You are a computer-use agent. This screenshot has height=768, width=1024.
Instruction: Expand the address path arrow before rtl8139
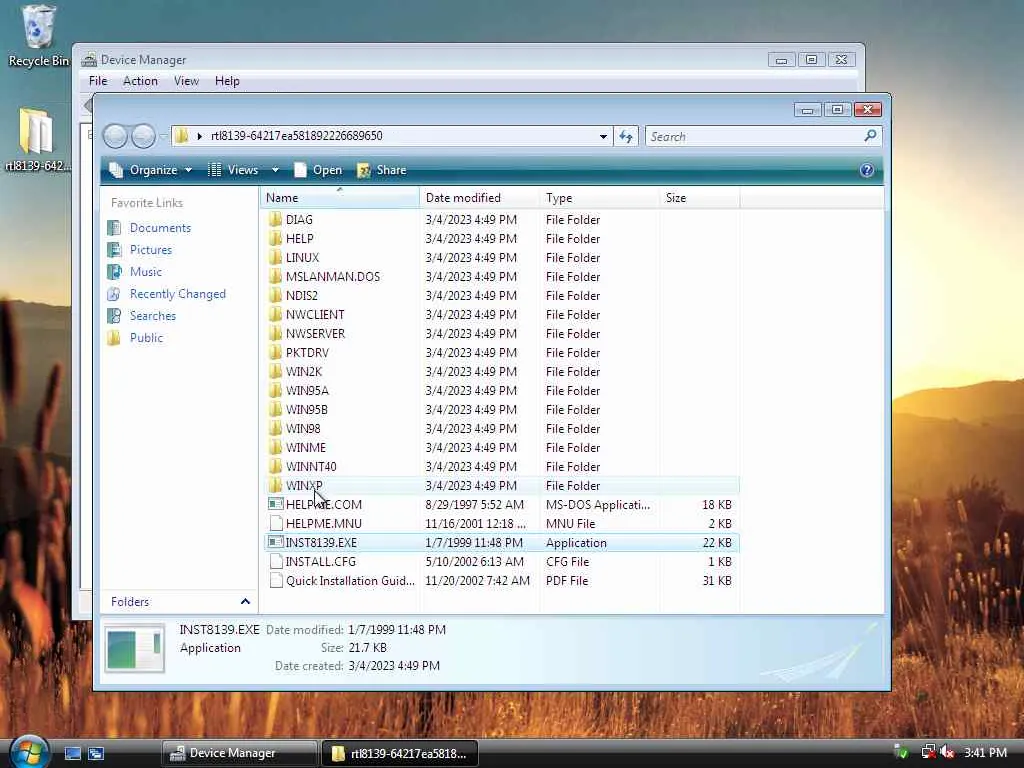[x=199, y=136]
